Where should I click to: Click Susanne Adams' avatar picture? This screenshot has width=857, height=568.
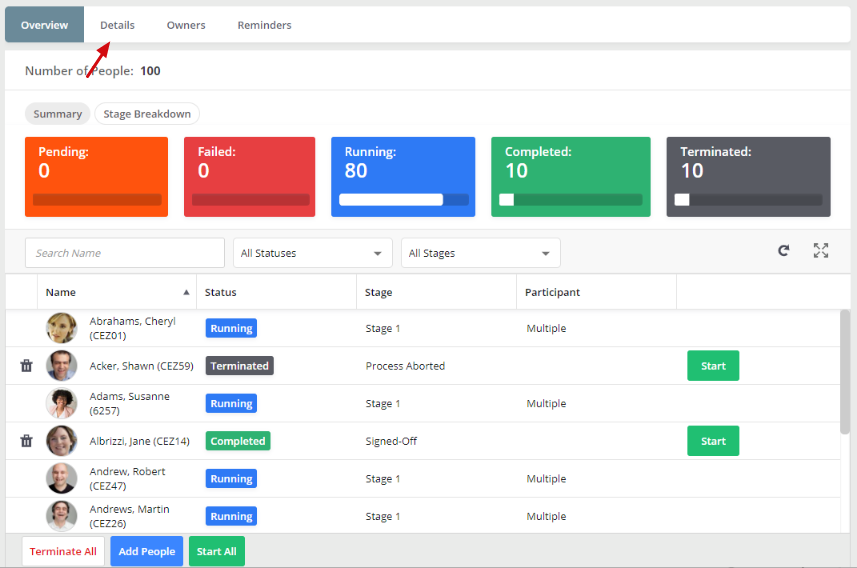tap(61, 403)
